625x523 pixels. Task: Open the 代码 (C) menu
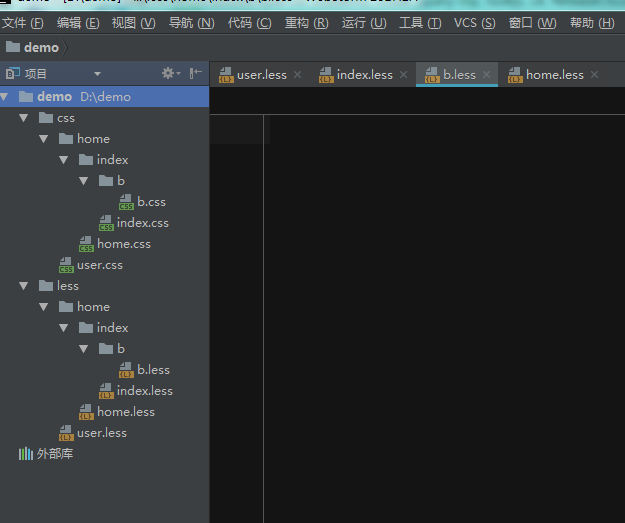click(x=250, y=23)
